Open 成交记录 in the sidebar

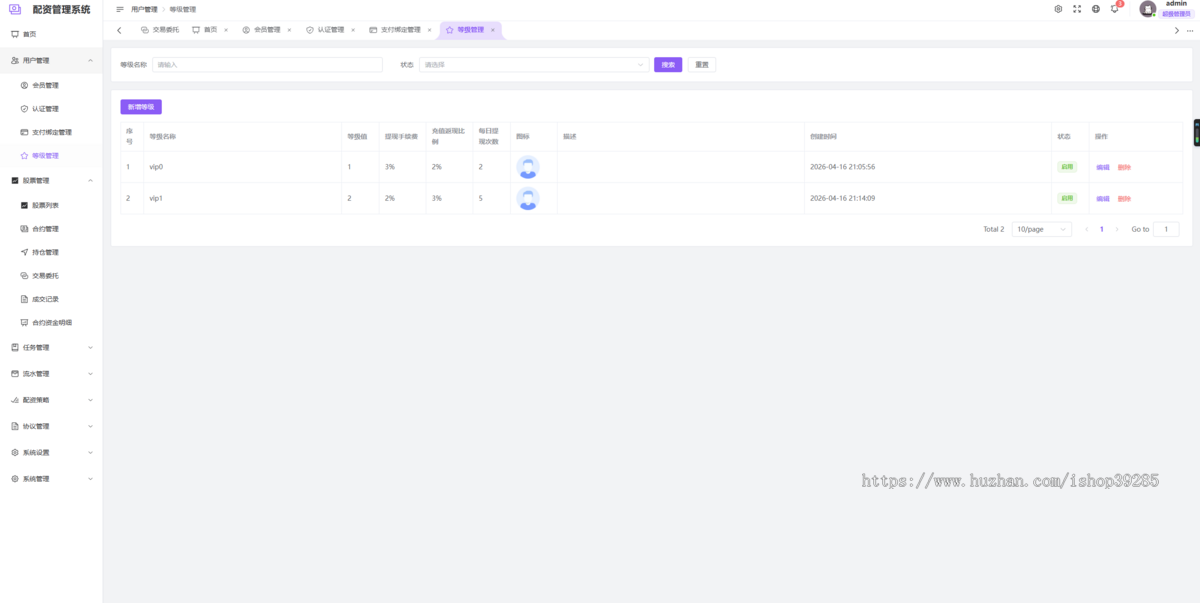(45, 299)
